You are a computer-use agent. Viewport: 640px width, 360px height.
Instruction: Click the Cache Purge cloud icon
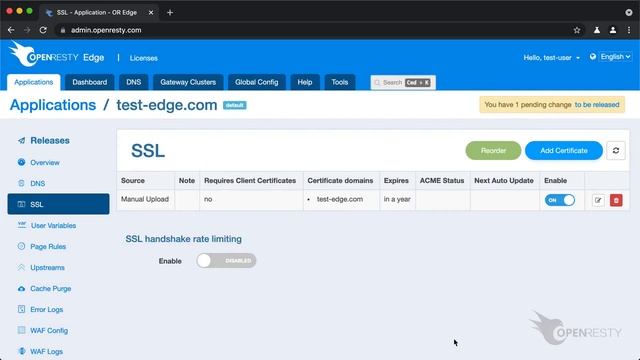22,289
